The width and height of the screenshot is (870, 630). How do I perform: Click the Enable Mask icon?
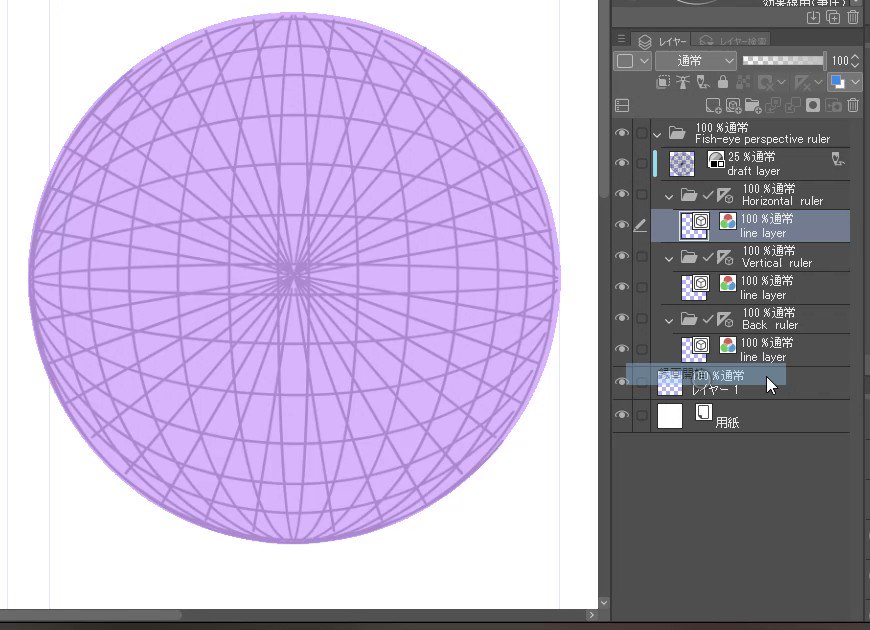click(x=766, y=83)
